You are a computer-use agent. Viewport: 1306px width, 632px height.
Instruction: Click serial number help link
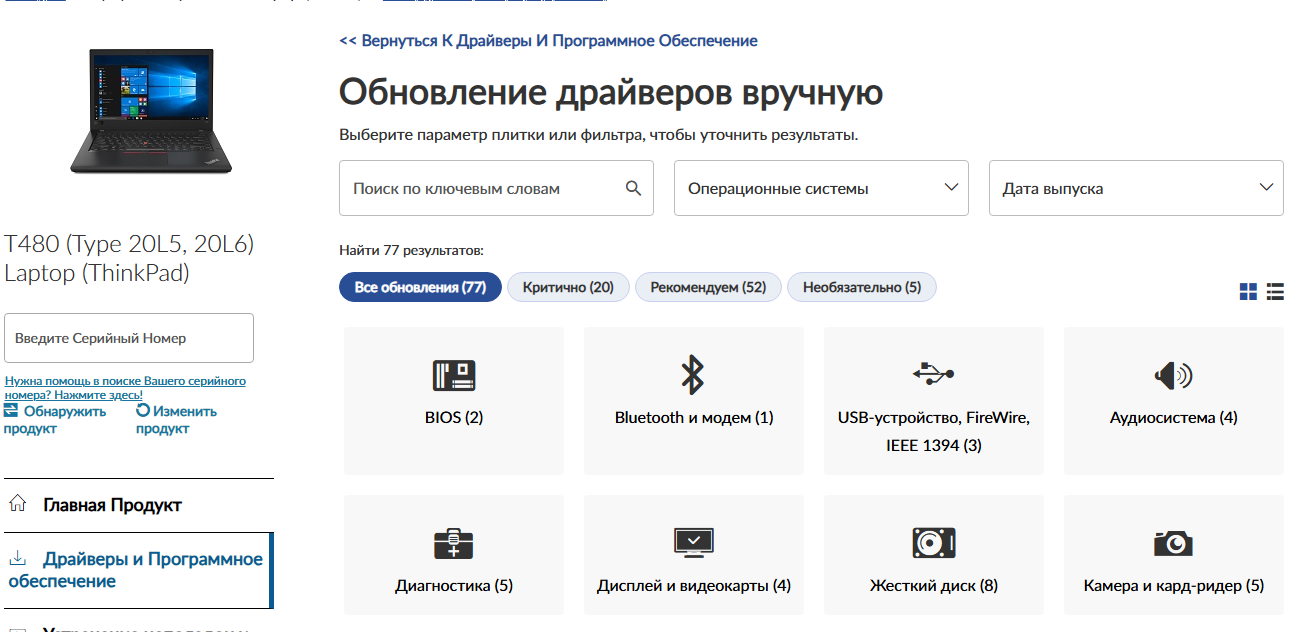click(125, 388)
